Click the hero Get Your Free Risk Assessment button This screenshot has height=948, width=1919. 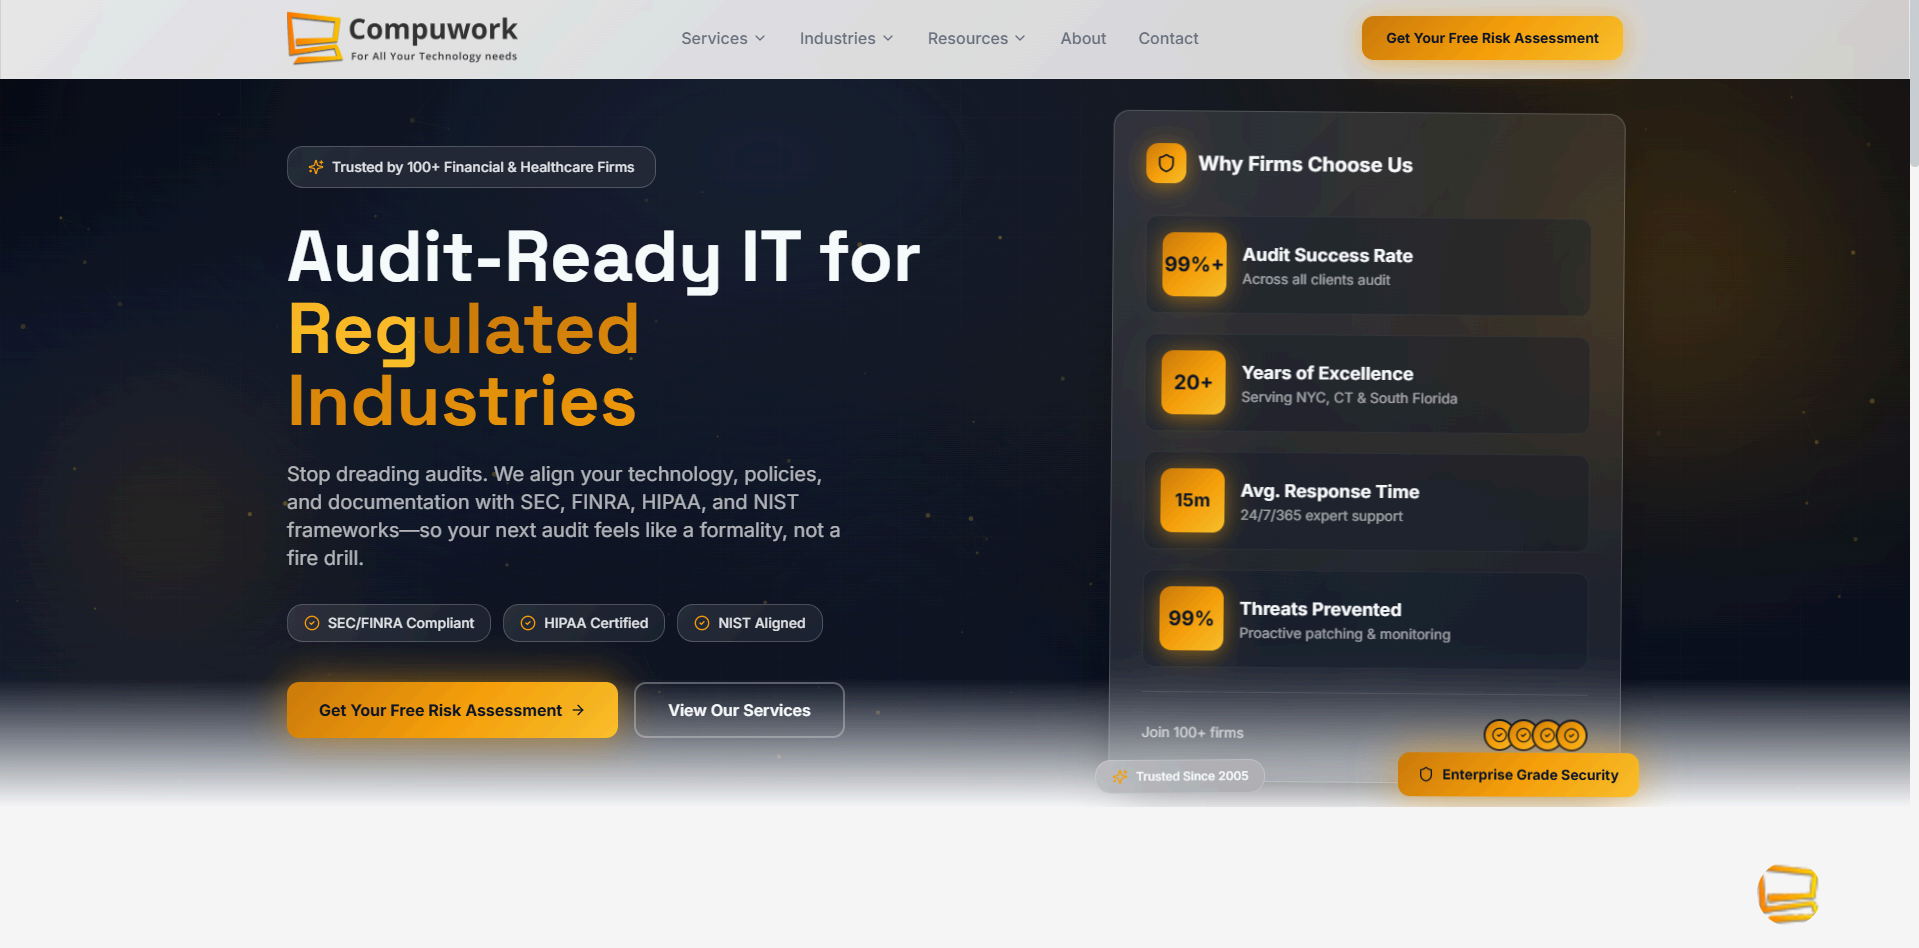(x=452, y=710)
